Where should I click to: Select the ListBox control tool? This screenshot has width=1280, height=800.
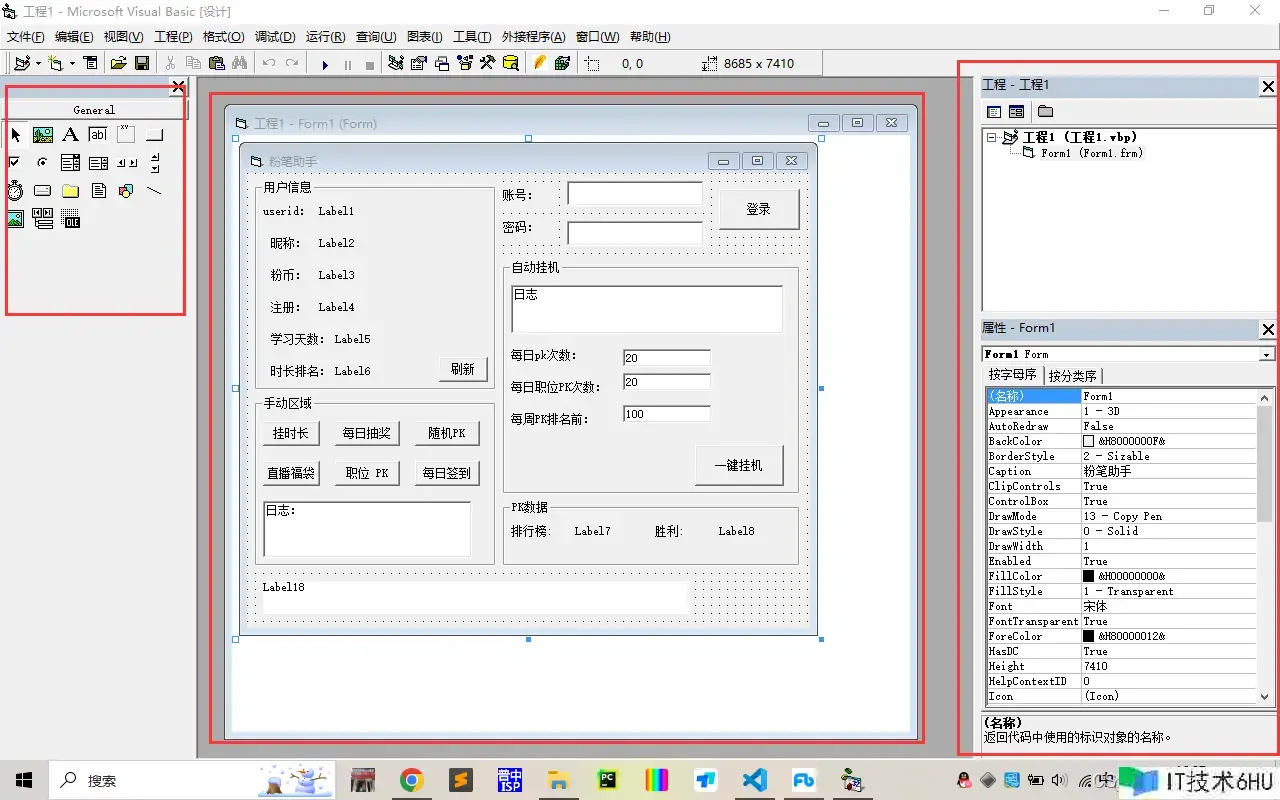pos(98,162)
